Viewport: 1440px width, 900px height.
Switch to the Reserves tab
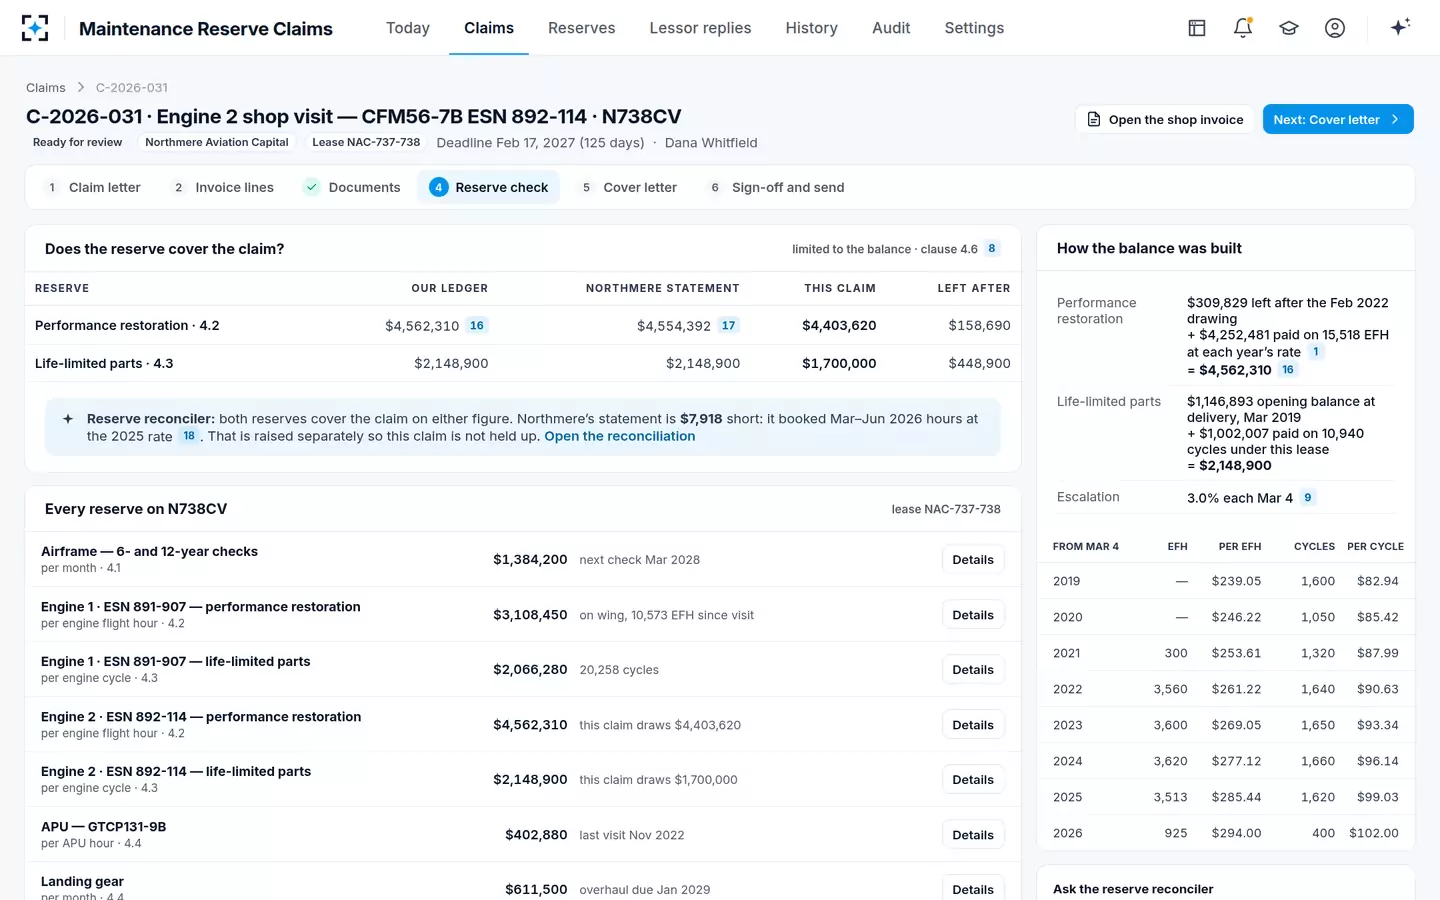(582, 28)
